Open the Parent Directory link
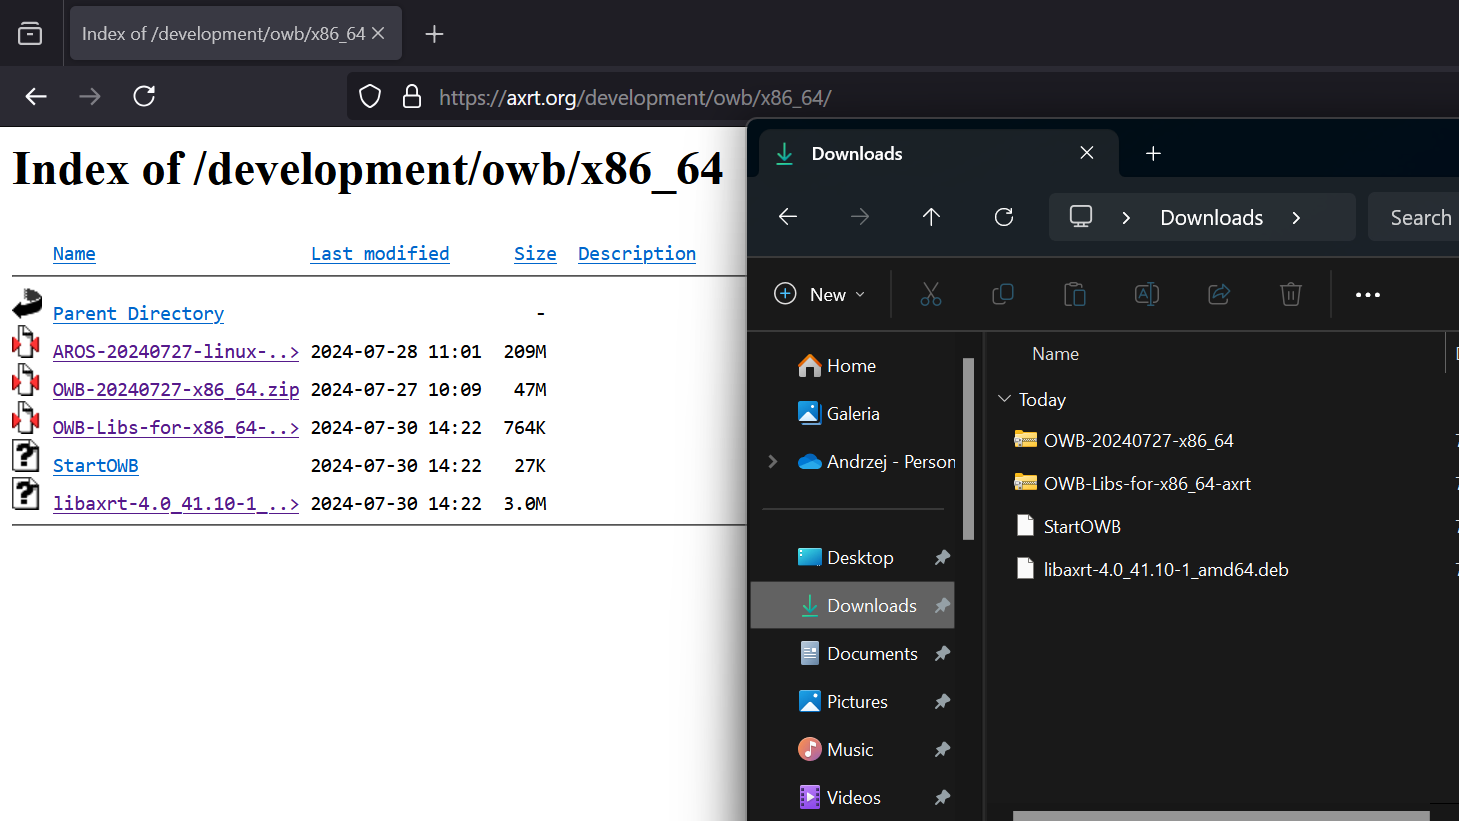 [138, 314]
